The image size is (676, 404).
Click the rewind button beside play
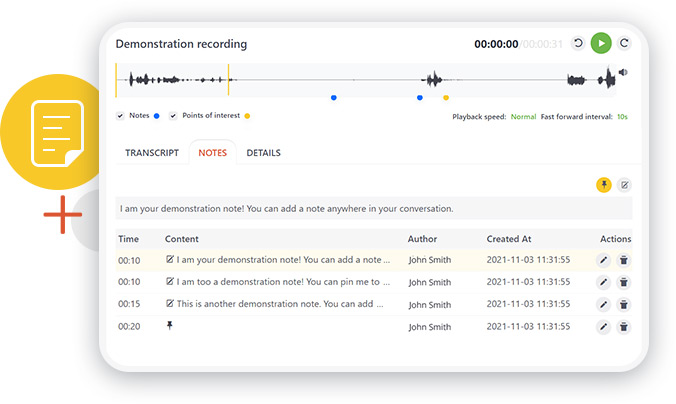(578, 43)
